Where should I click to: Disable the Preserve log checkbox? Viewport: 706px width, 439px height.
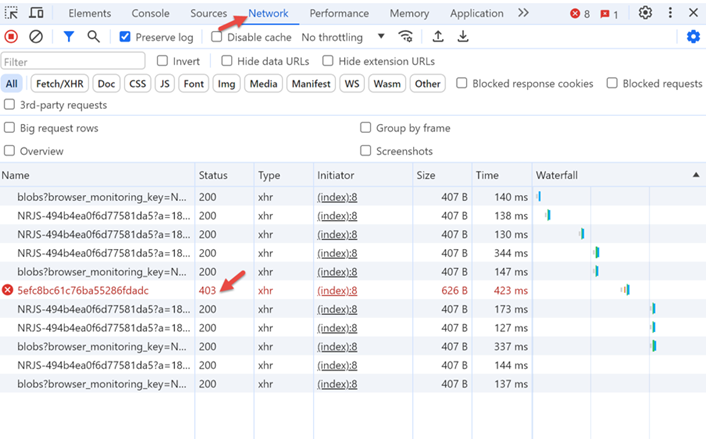click(x=125, y=37)
